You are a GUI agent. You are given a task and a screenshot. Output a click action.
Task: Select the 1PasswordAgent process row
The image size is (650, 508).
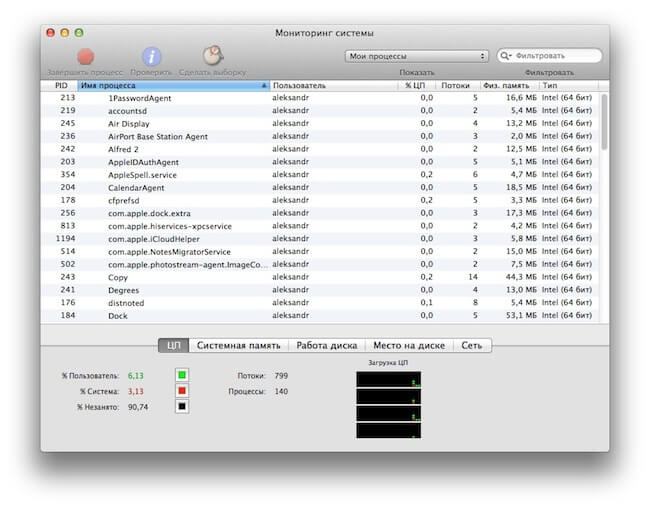(x=320, y=98)
